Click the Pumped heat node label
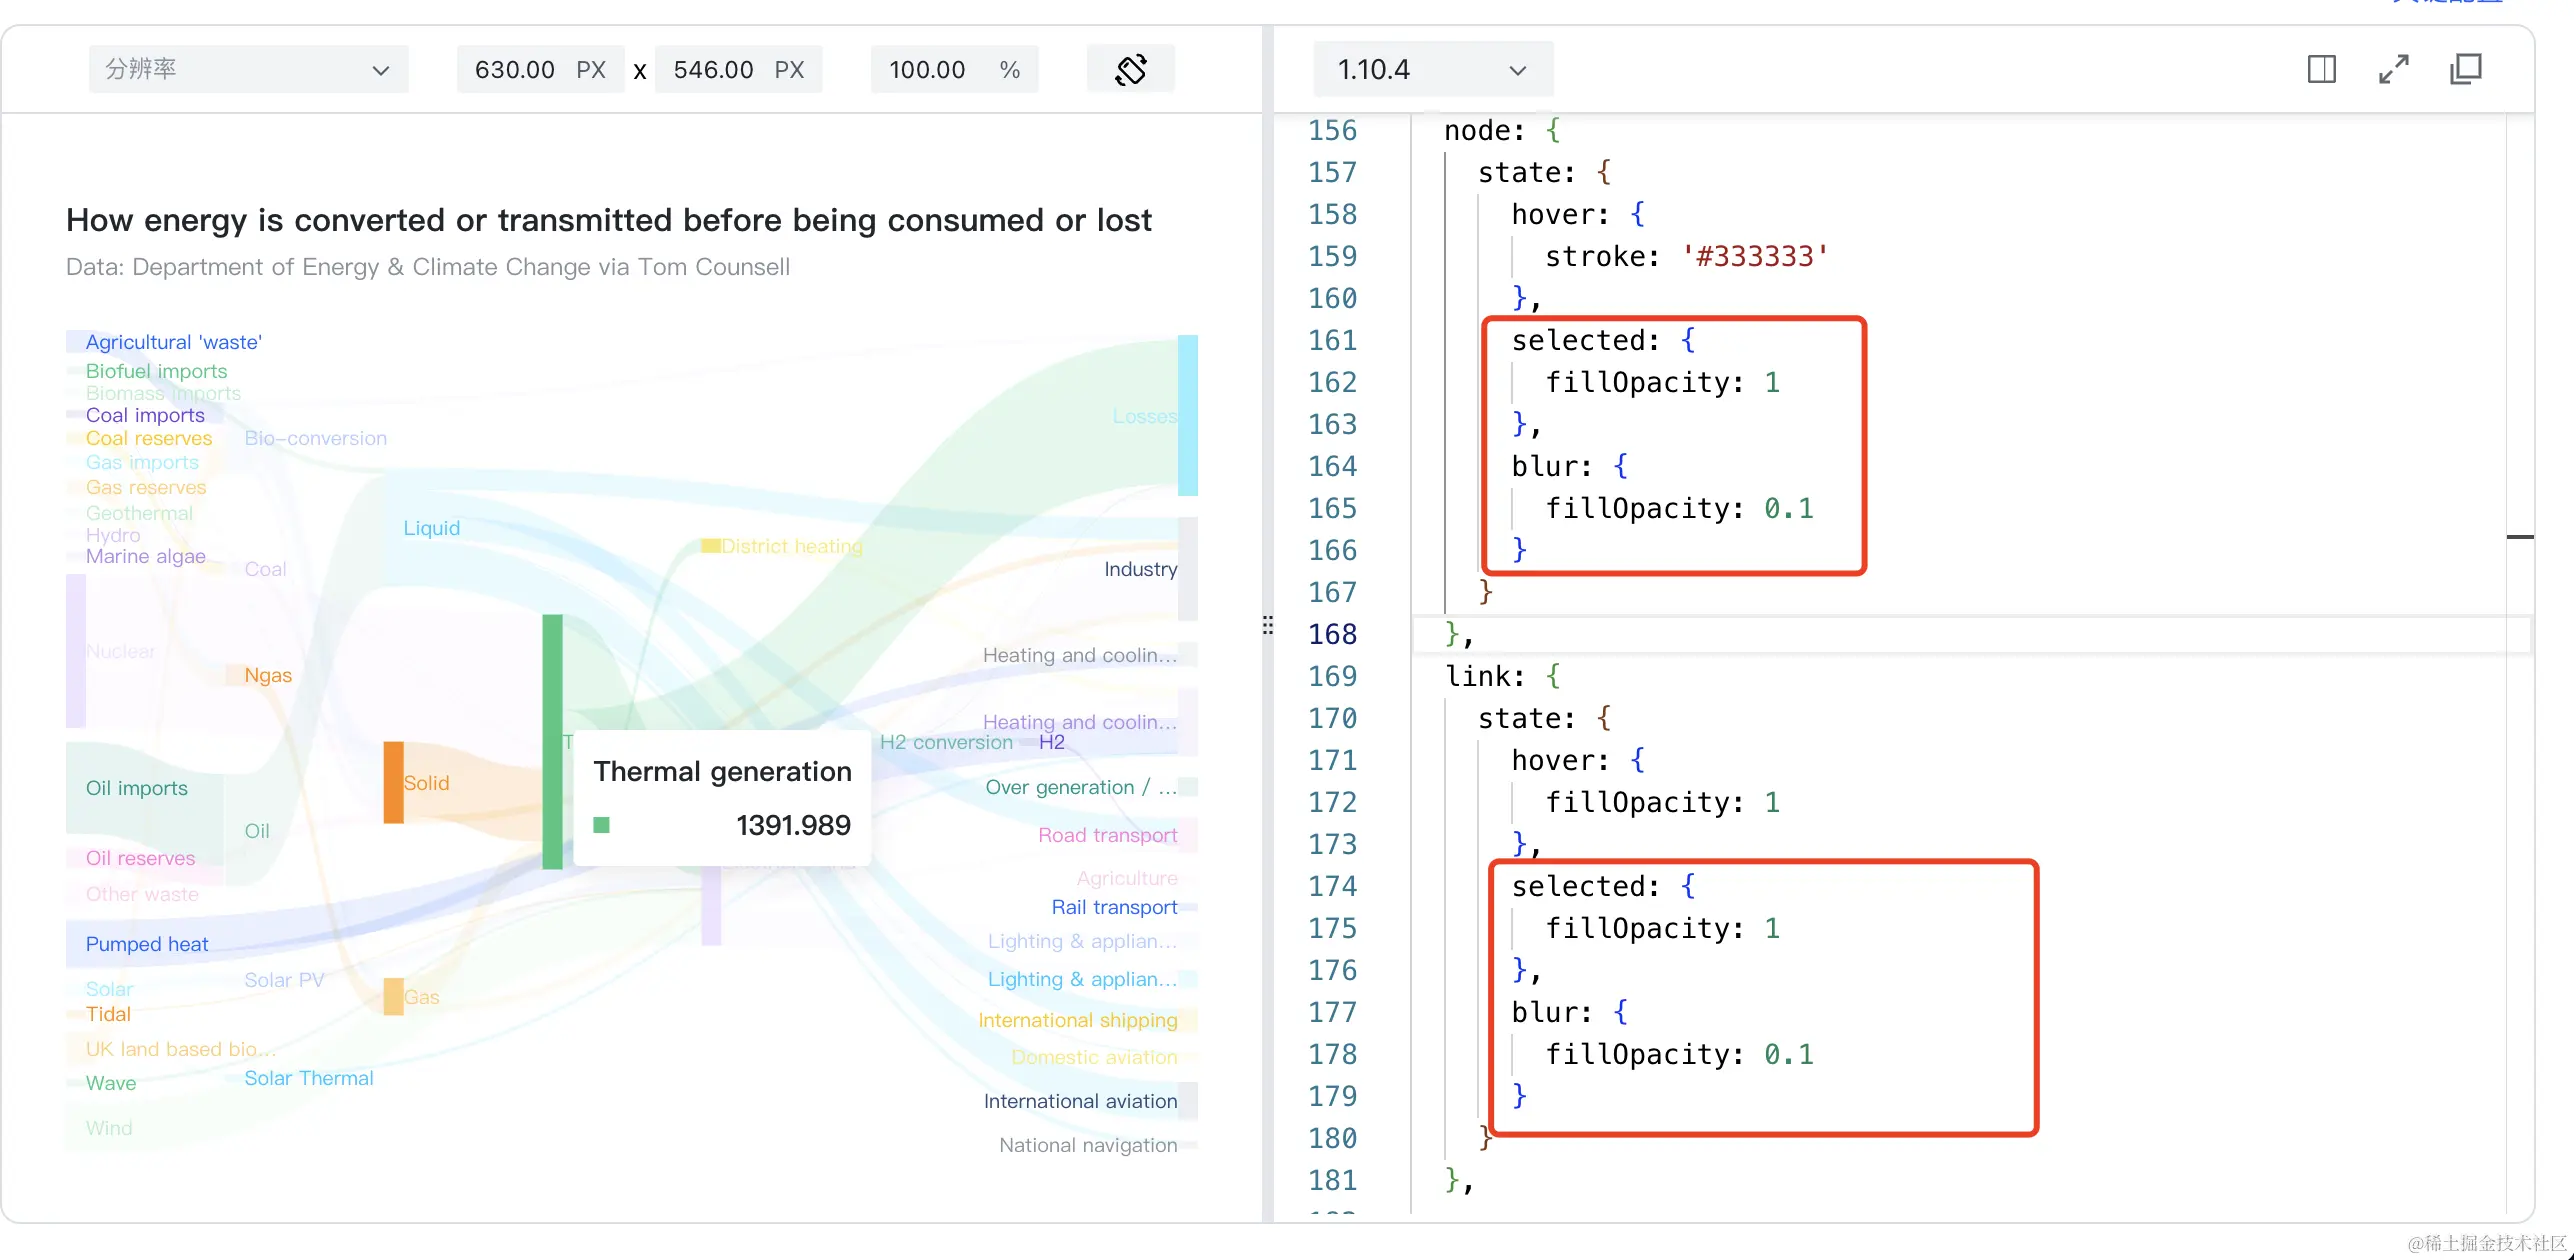Viewport: 2574px width, 1260px height. (x=147, y=944)
